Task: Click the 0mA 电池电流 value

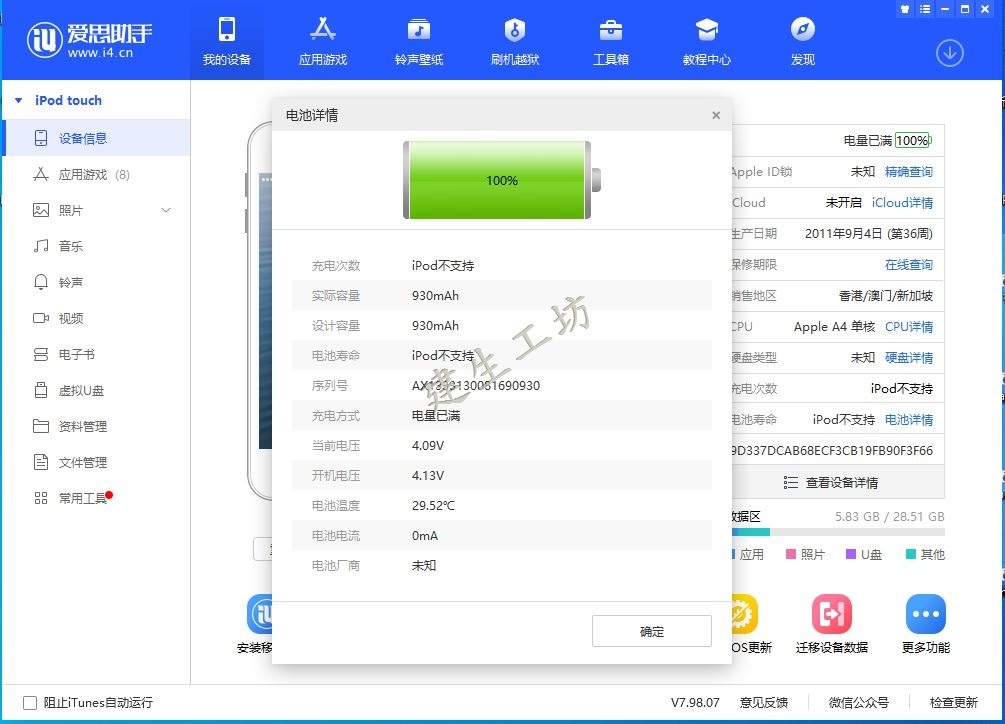Action: coord(425,536)
